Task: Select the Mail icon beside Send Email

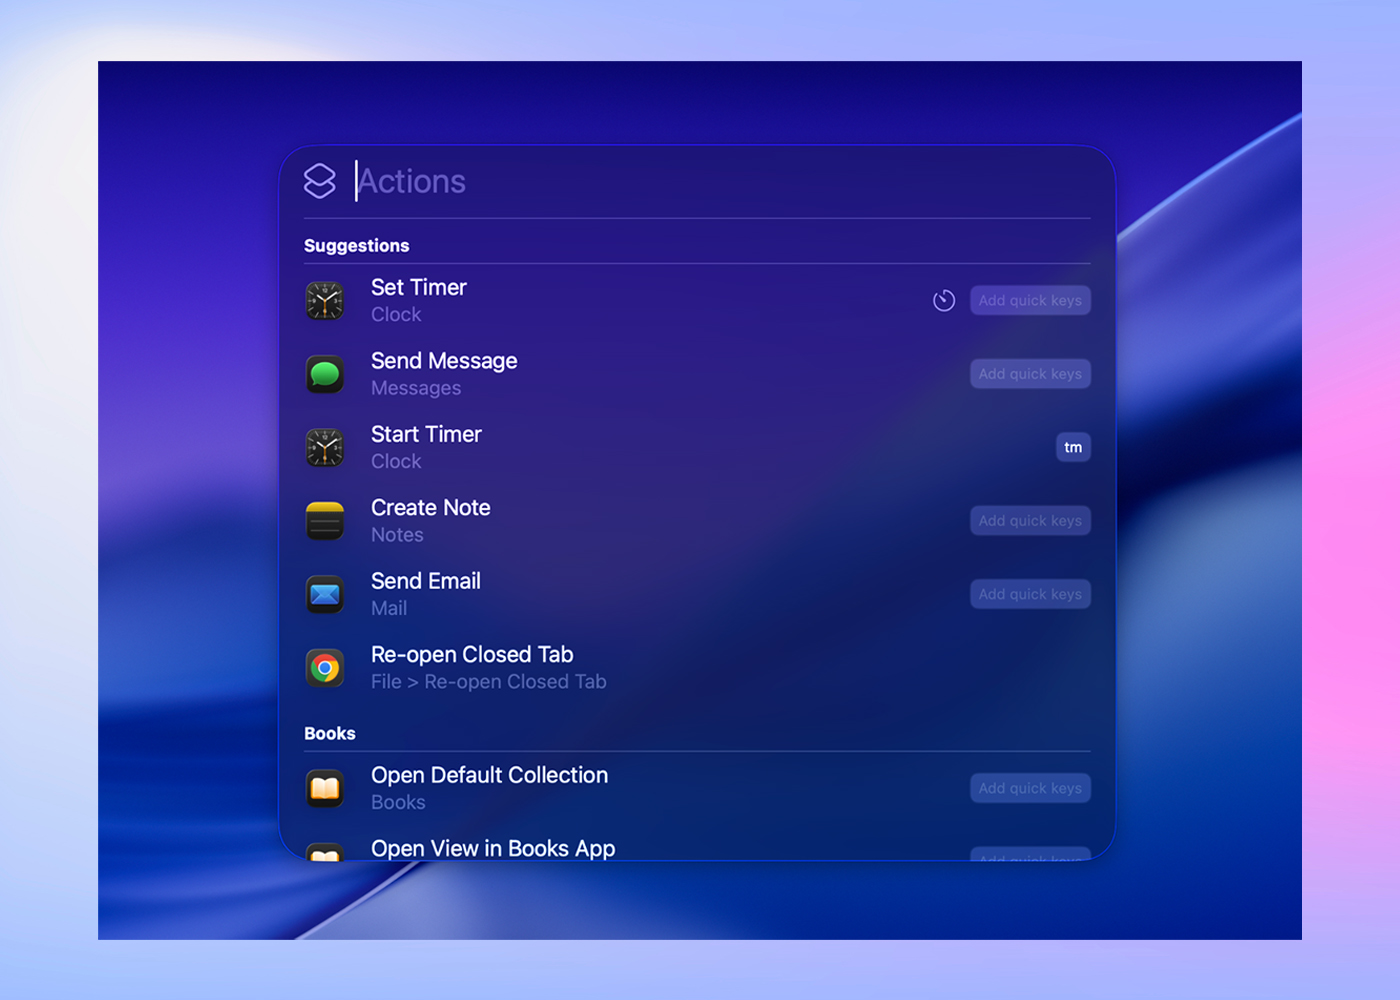Action: [x=324, y=594]
